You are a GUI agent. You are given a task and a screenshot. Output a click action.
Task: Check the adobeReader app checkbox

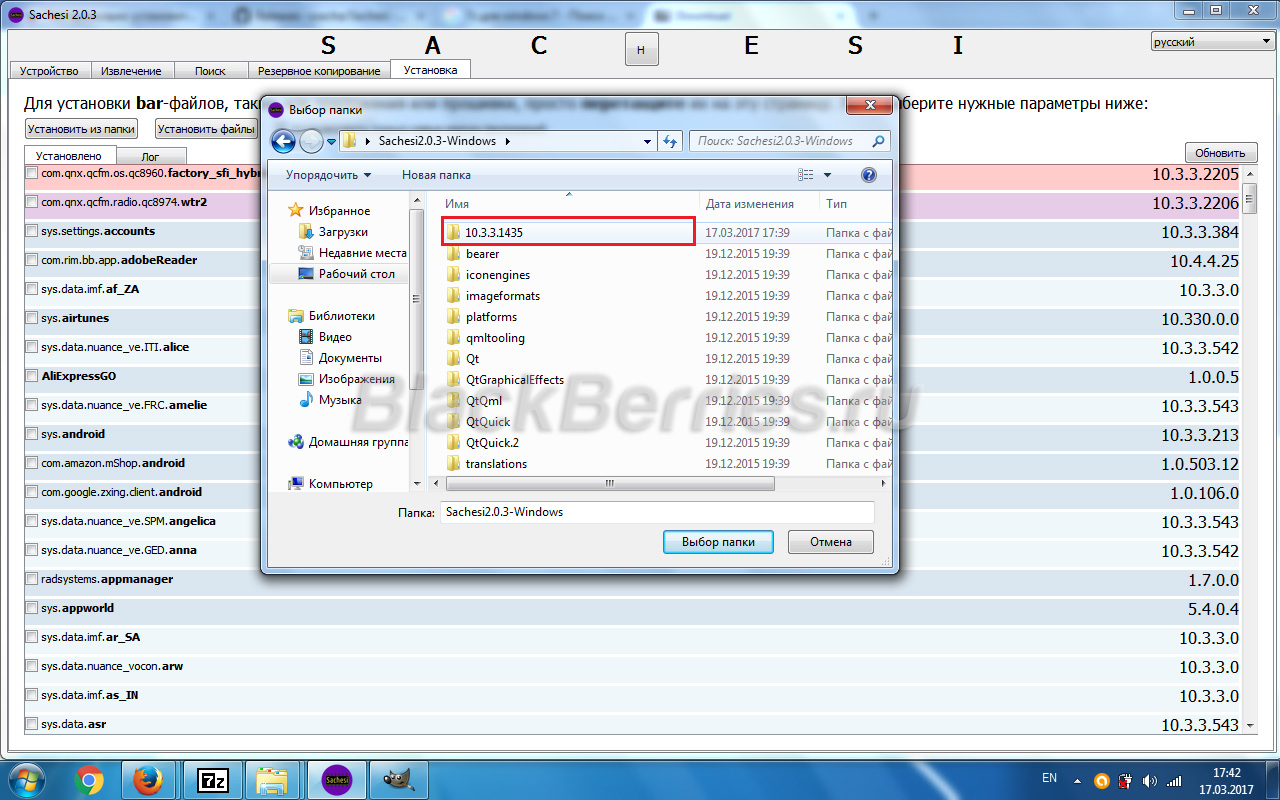(32, 260)
